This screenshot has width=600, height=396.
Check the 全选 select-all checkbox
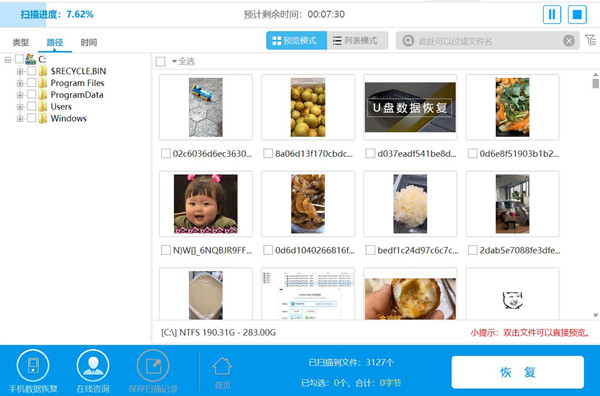pos(161,62)
